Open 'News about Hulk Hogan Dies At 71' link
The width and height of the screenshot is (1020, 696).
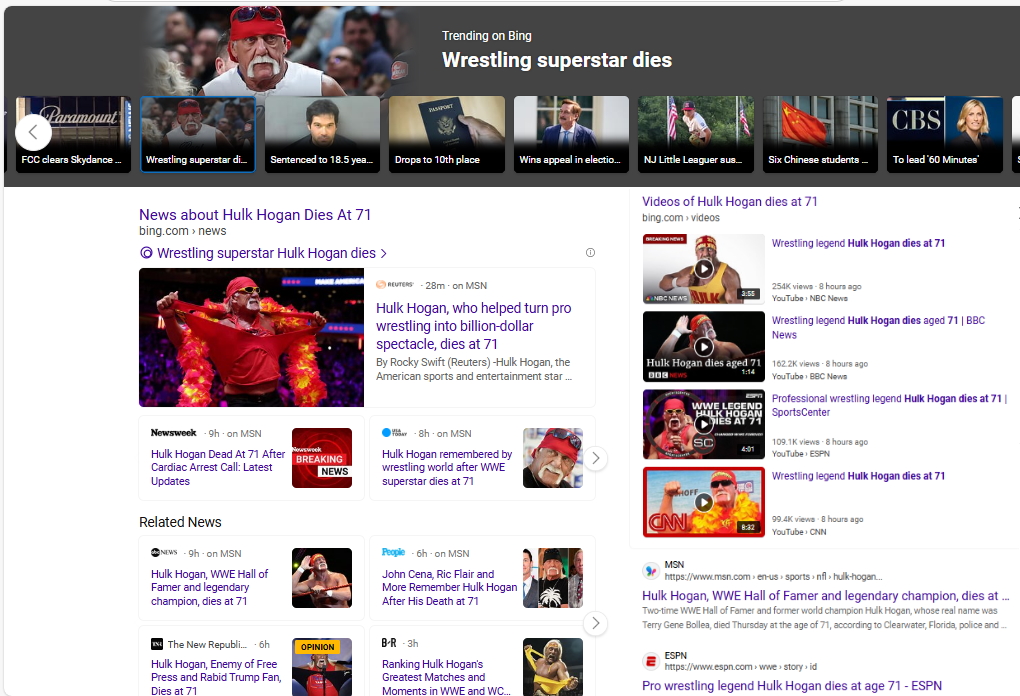[255, 215]
